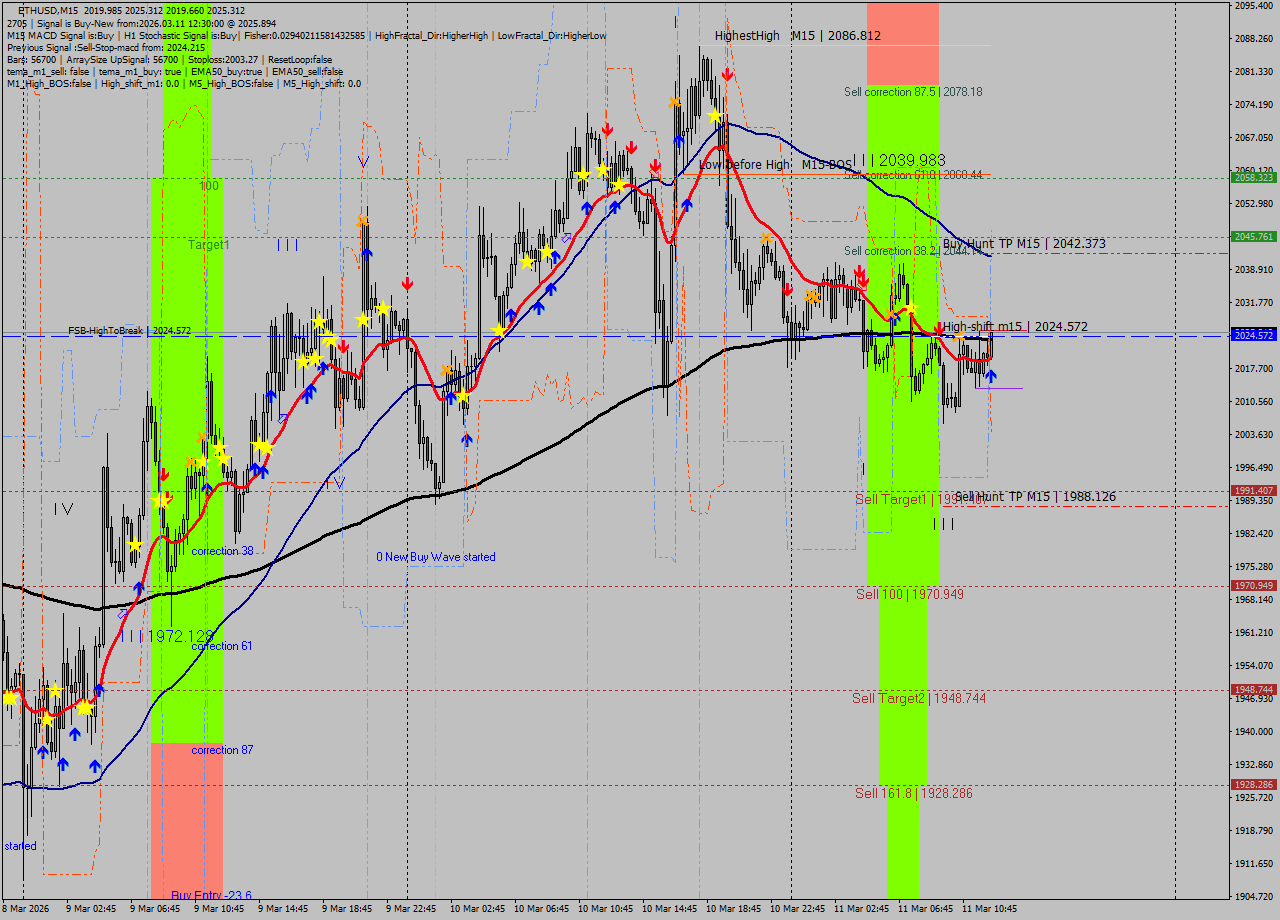
Task: Click the III marker below Sell-Hunt TP label
Action: tap(944, 524)
